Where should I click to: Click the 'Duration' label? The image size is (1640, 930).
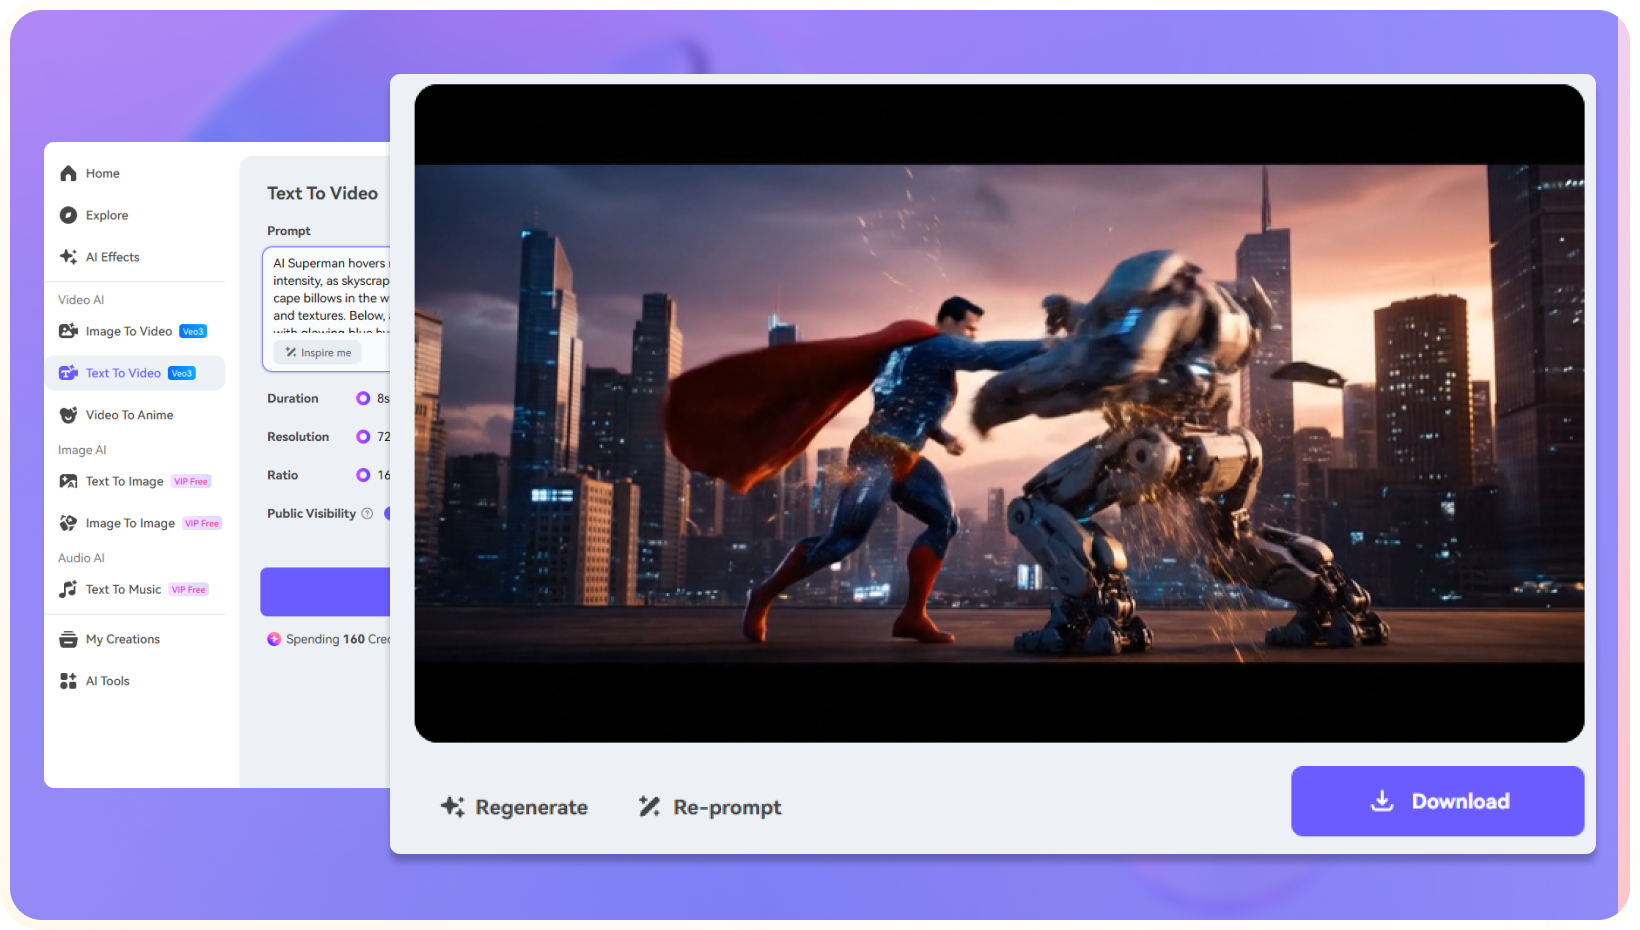coord(293,398)
